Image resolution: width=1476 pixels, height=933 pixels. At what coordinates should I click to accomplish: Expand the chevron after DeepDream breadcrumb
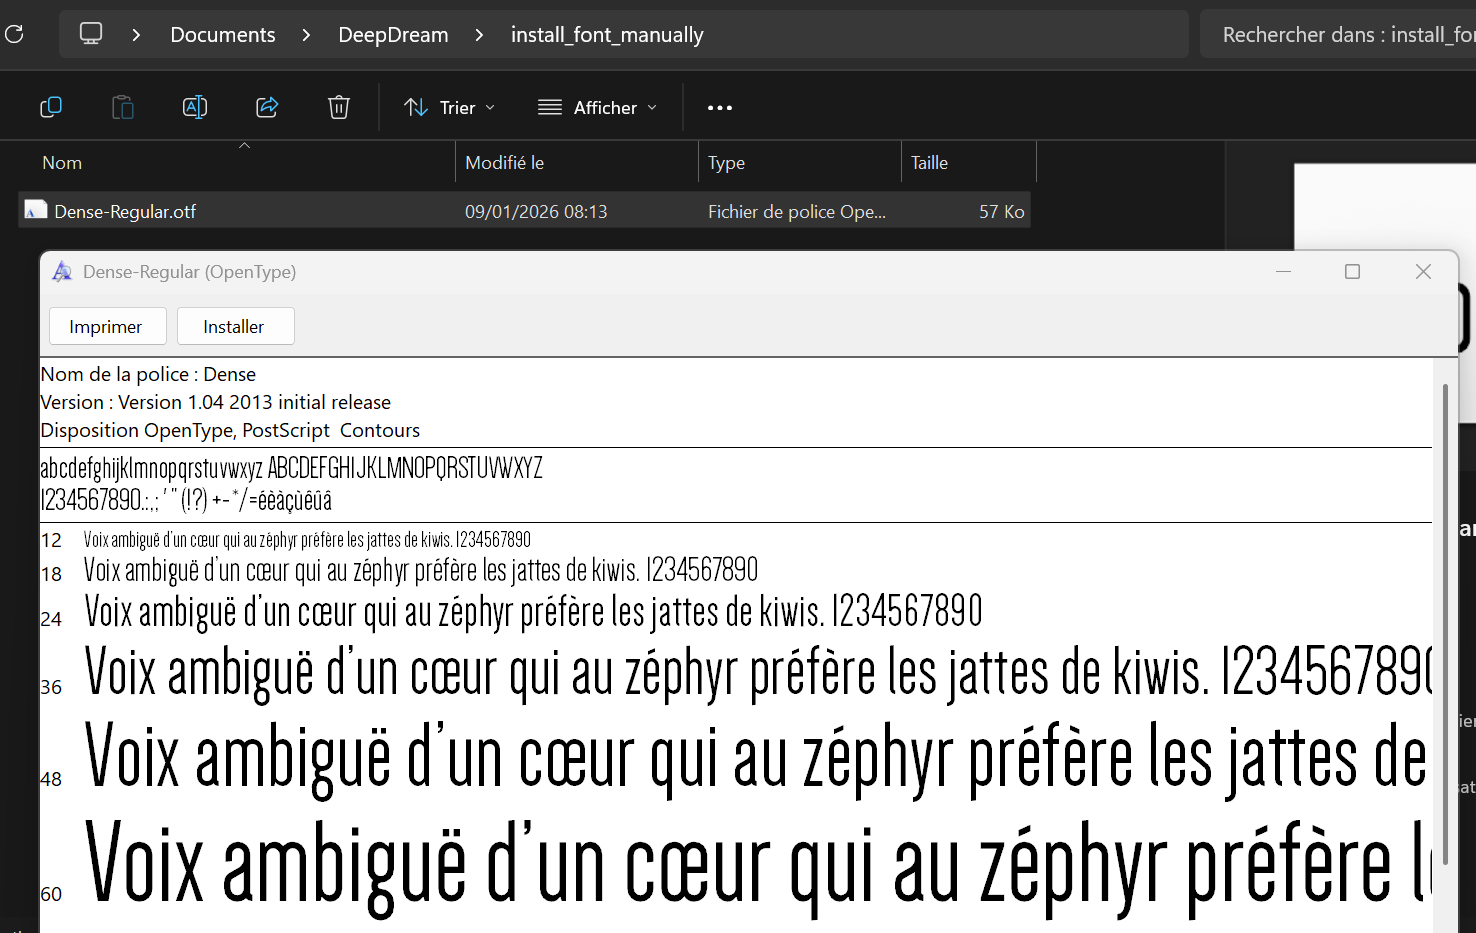[x=479, y=35]
